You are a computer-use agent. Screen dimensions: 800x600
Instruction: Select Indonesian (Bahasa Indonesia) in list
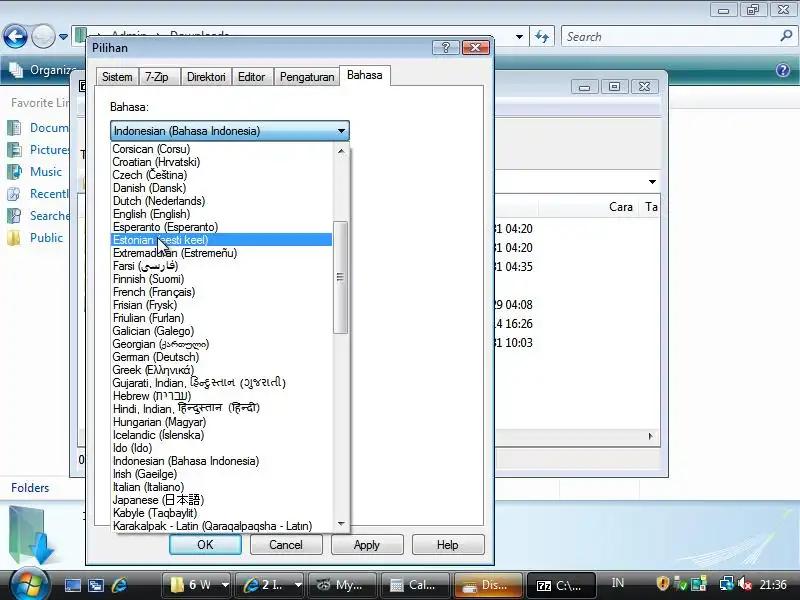[221, 461]
